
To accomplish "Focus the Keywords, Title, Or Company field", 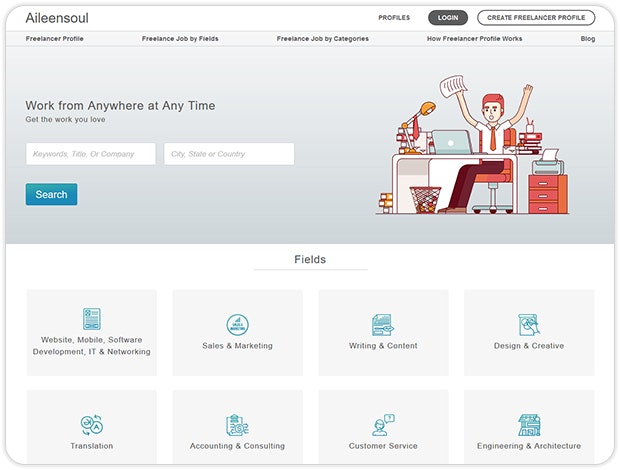I will [91, 154].
